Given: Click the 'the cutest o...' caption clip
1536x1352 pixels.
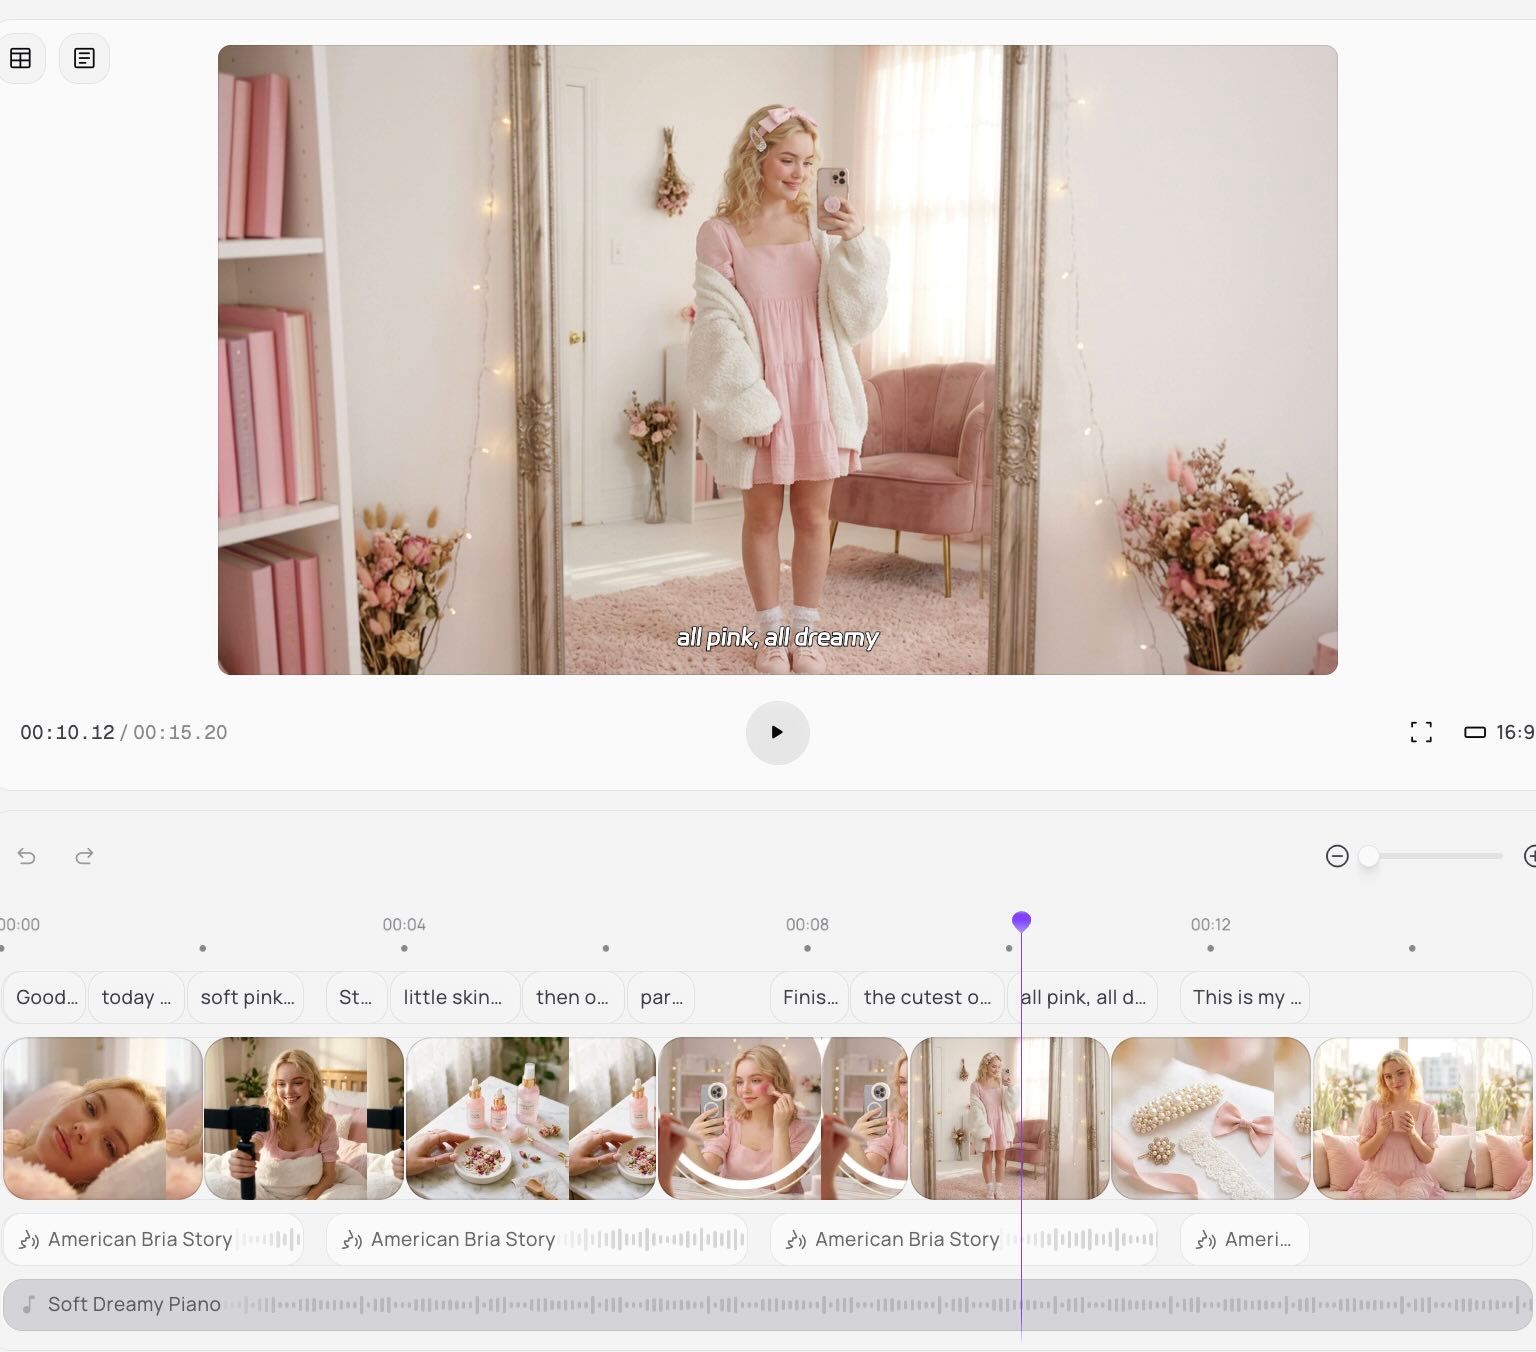Looking at the screenshot, I should [x=926, y=997].
